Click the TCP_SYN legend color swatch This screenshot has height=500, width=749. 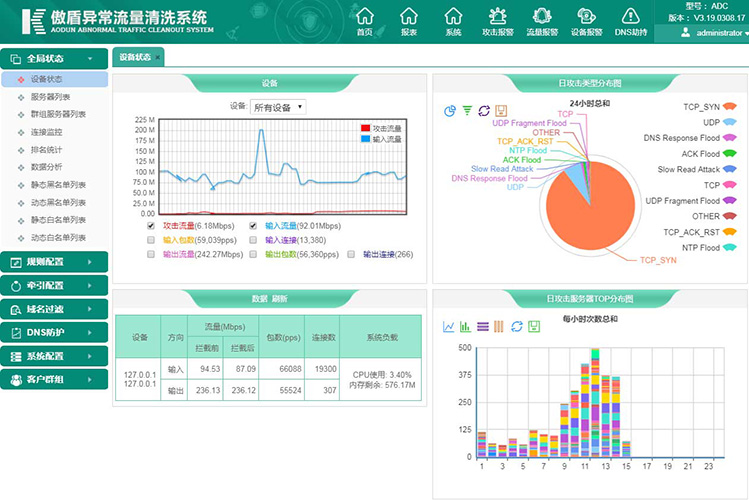click(729, 106)
